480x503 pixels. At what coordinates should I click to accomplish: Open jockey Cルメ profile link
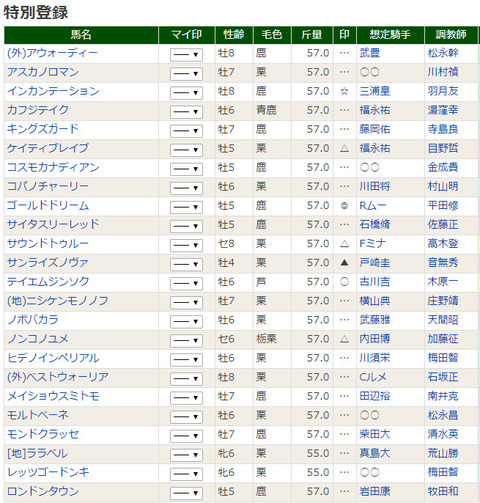coord(373,377)
